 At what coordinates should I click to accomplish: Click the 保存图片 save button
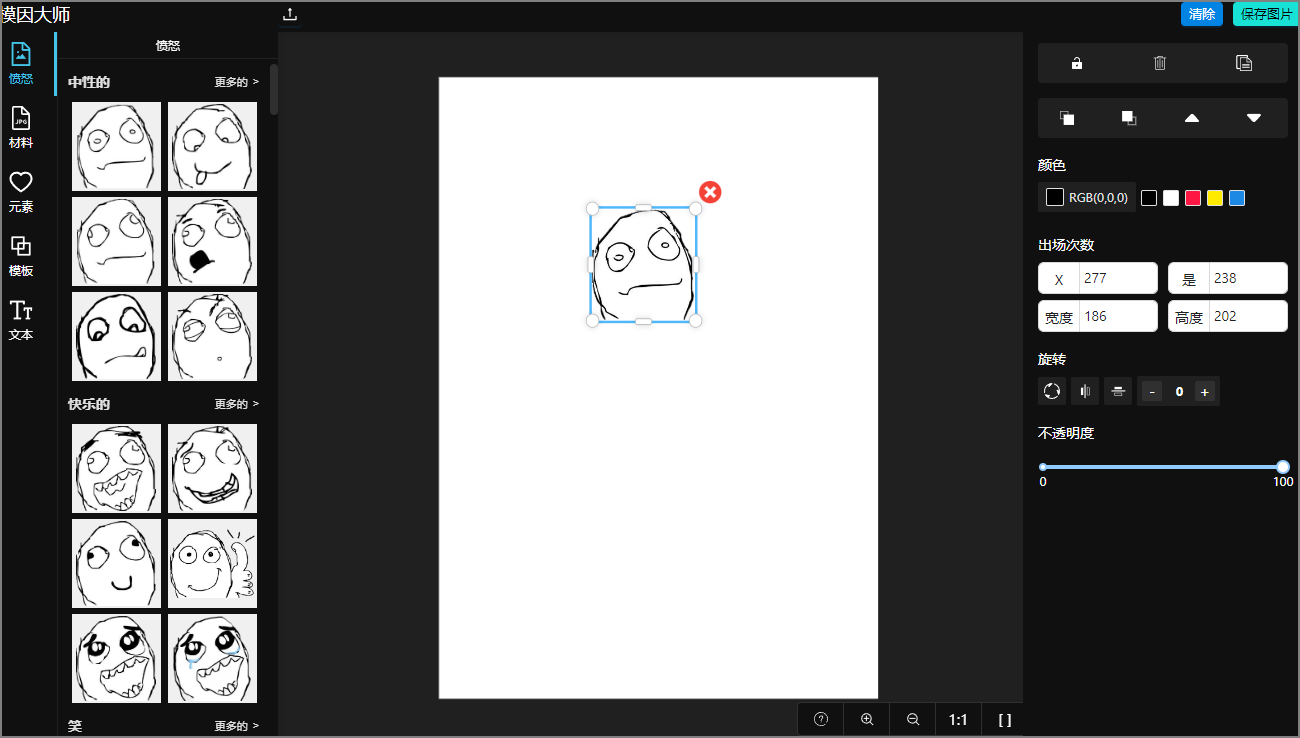point(1265,14)
